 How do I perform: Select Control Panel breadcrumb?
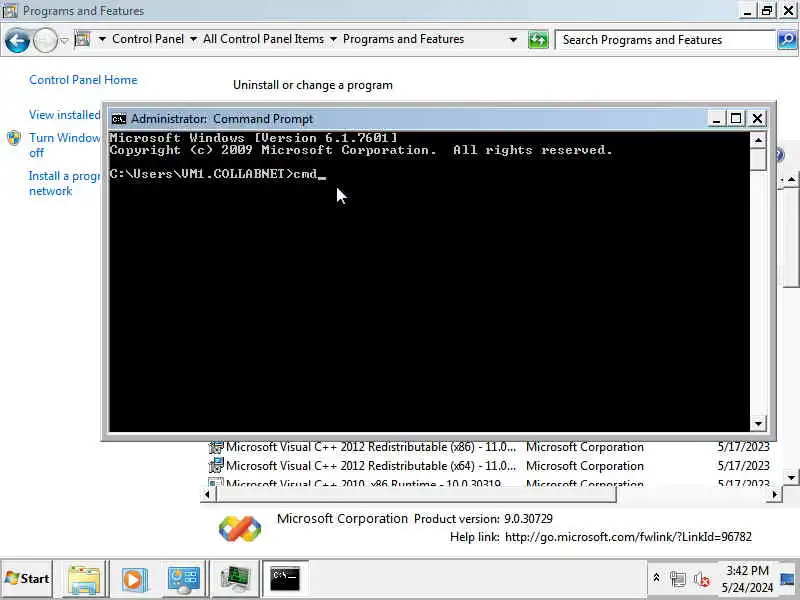pos(148,39)
